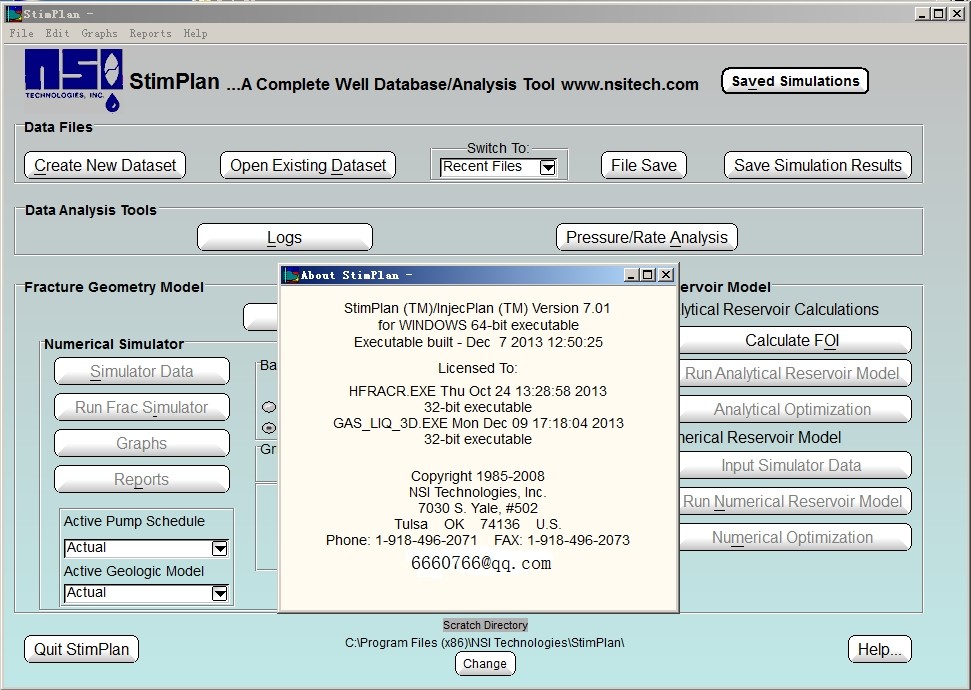971x690 pixels.
Task: Click the www.nsitech.com text
Action: pos(629,84)
